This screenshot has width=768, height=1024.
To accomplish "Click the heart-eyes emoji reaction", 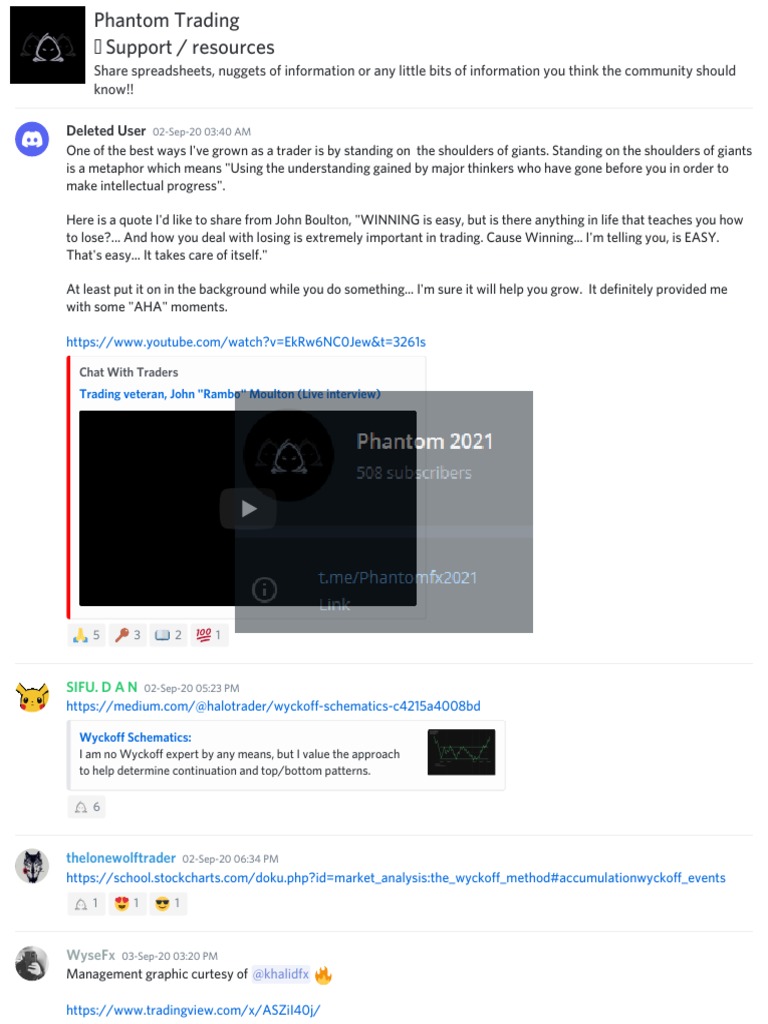I will pyautogui.click(x=127, y=903).
